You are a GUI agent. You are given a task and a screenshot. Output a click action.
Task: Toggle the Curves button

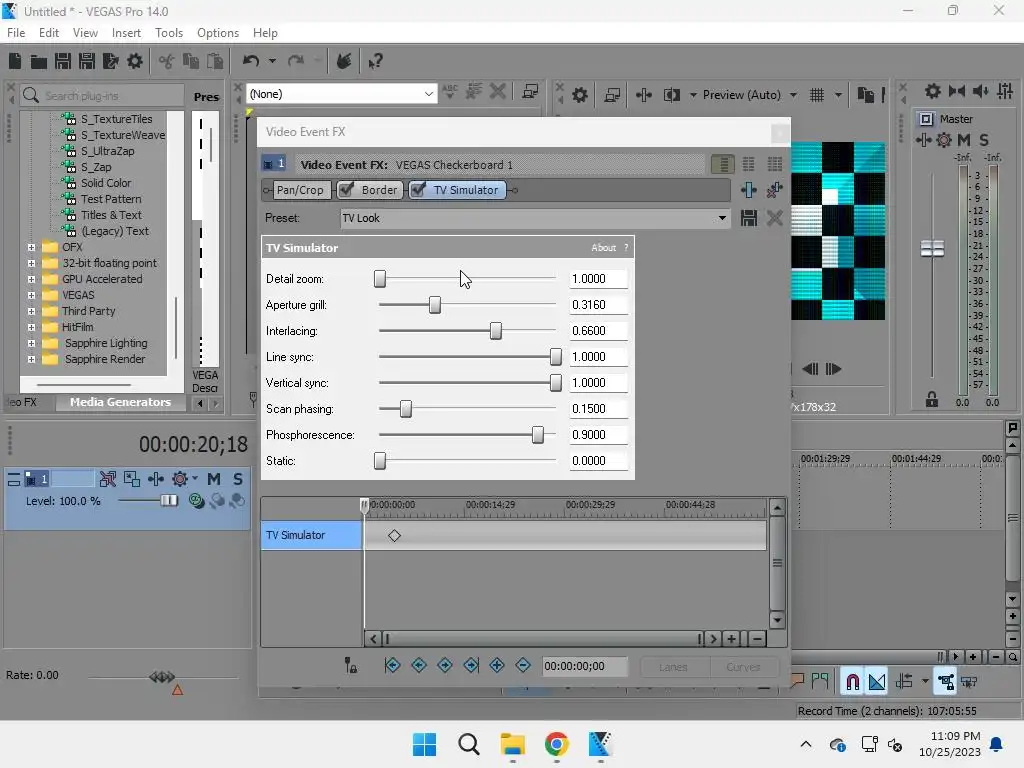(743, 667)
